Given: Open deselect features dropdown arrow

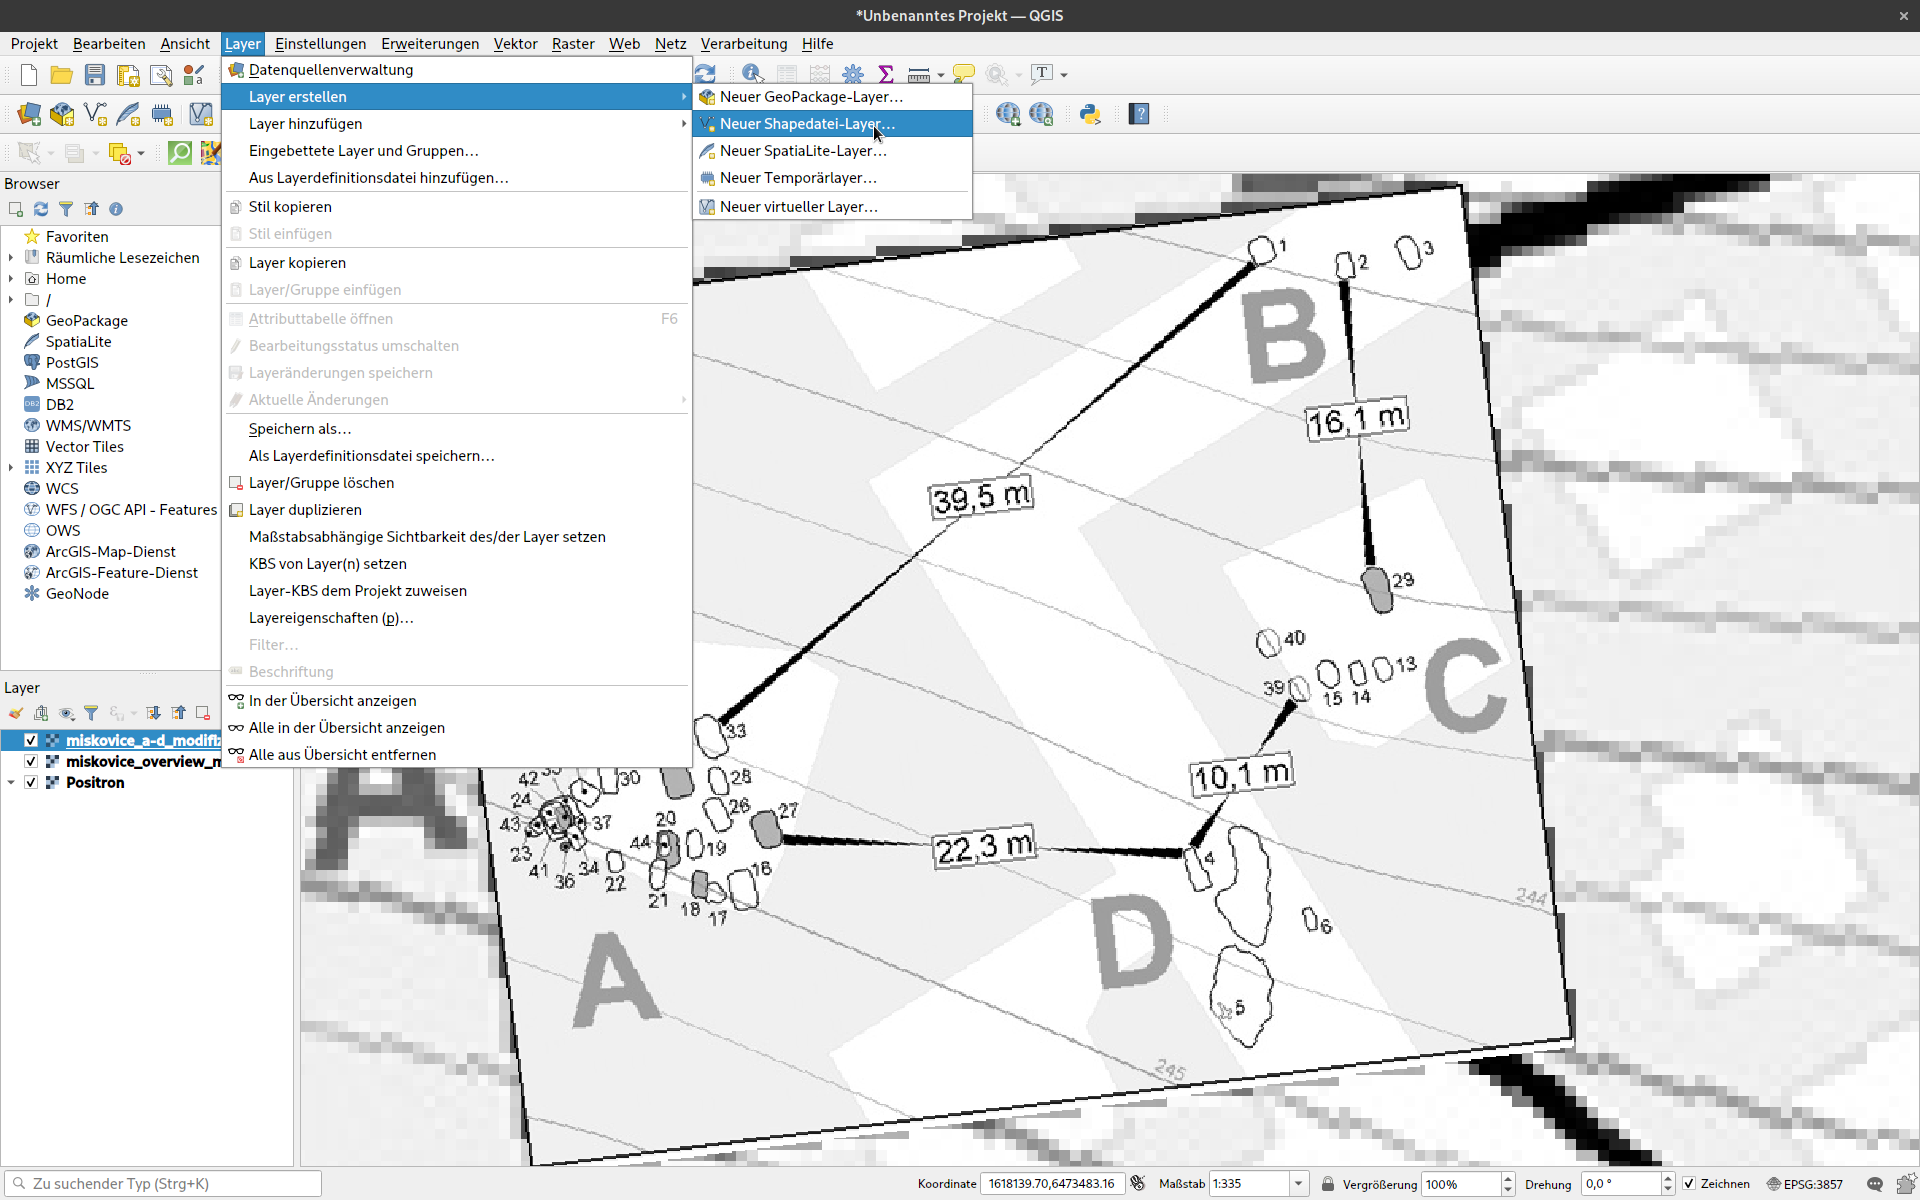Looking at the screenshot, I should tap(141, 154).
